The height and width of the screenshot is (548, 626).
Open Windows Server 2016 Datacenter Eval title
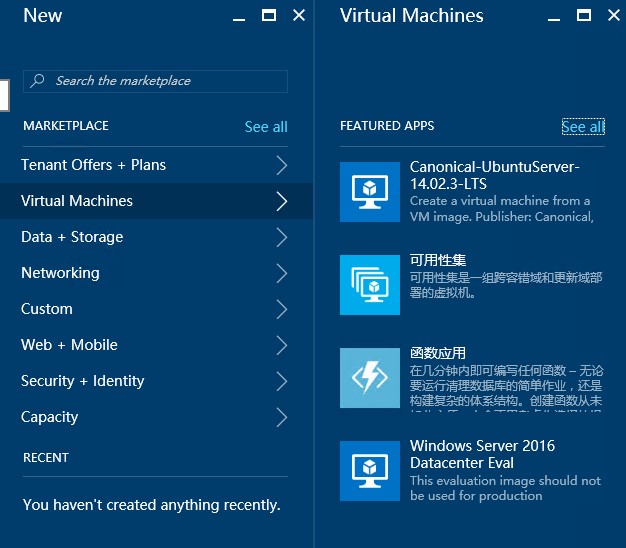(x=482, y=454)
